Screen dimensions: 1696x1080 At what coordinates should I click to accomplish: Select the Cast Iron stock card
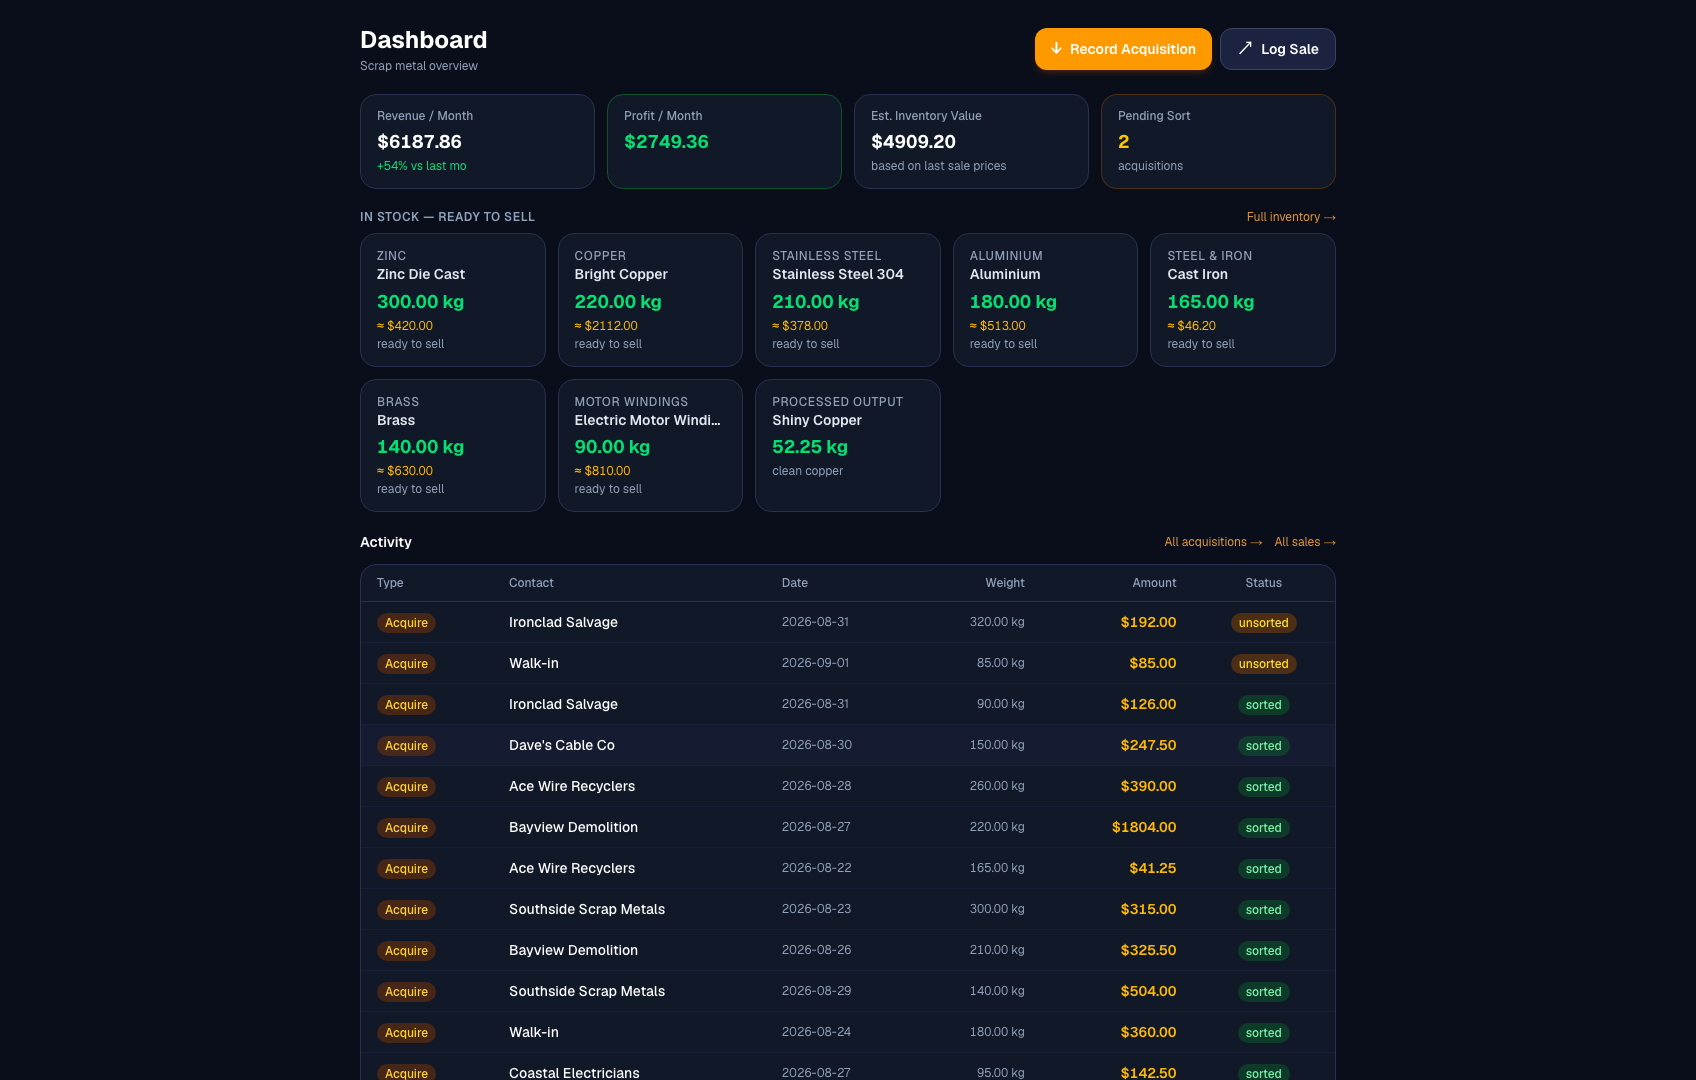pos(1242,300)
